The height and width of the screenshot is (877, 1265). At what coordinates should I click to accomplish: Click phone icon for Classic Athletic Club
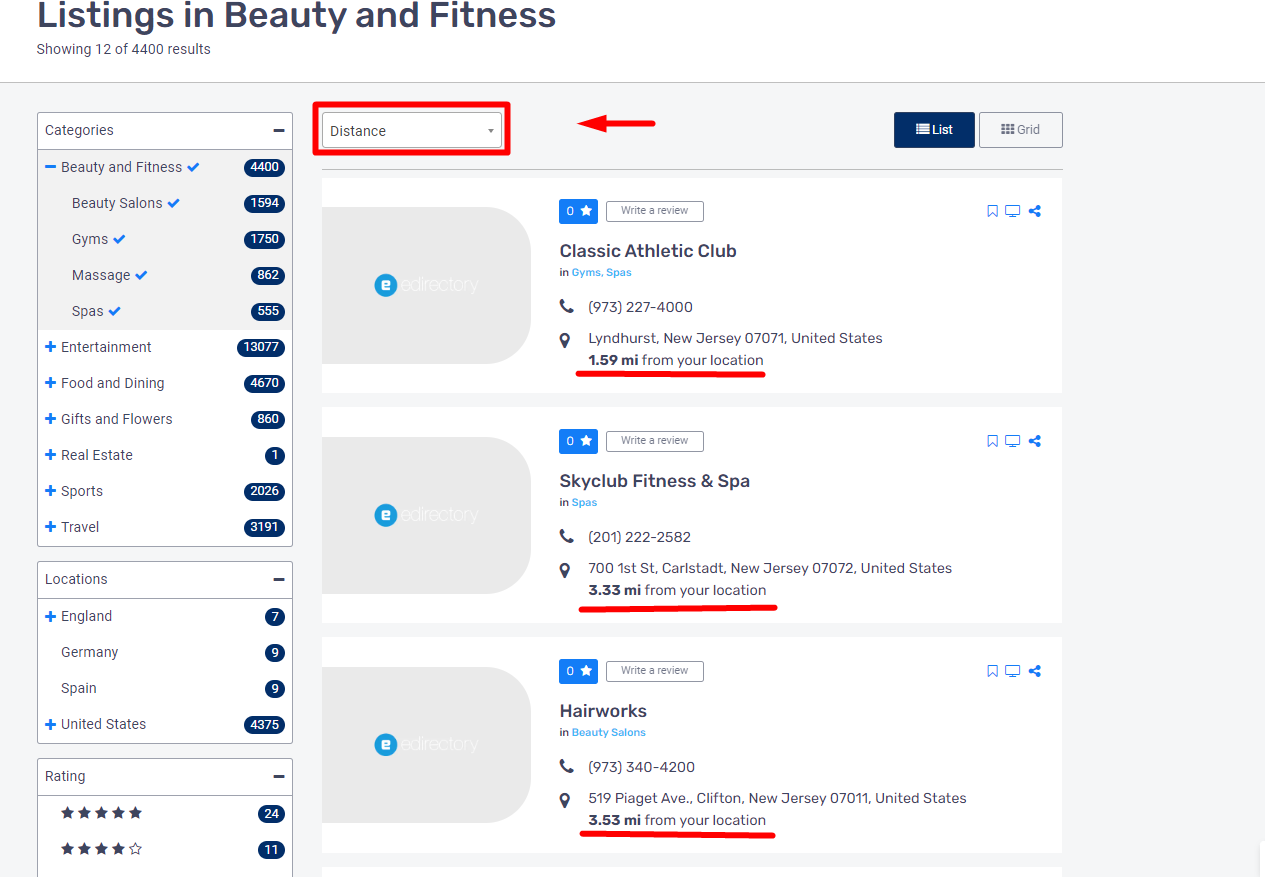[x=567, y=307]
